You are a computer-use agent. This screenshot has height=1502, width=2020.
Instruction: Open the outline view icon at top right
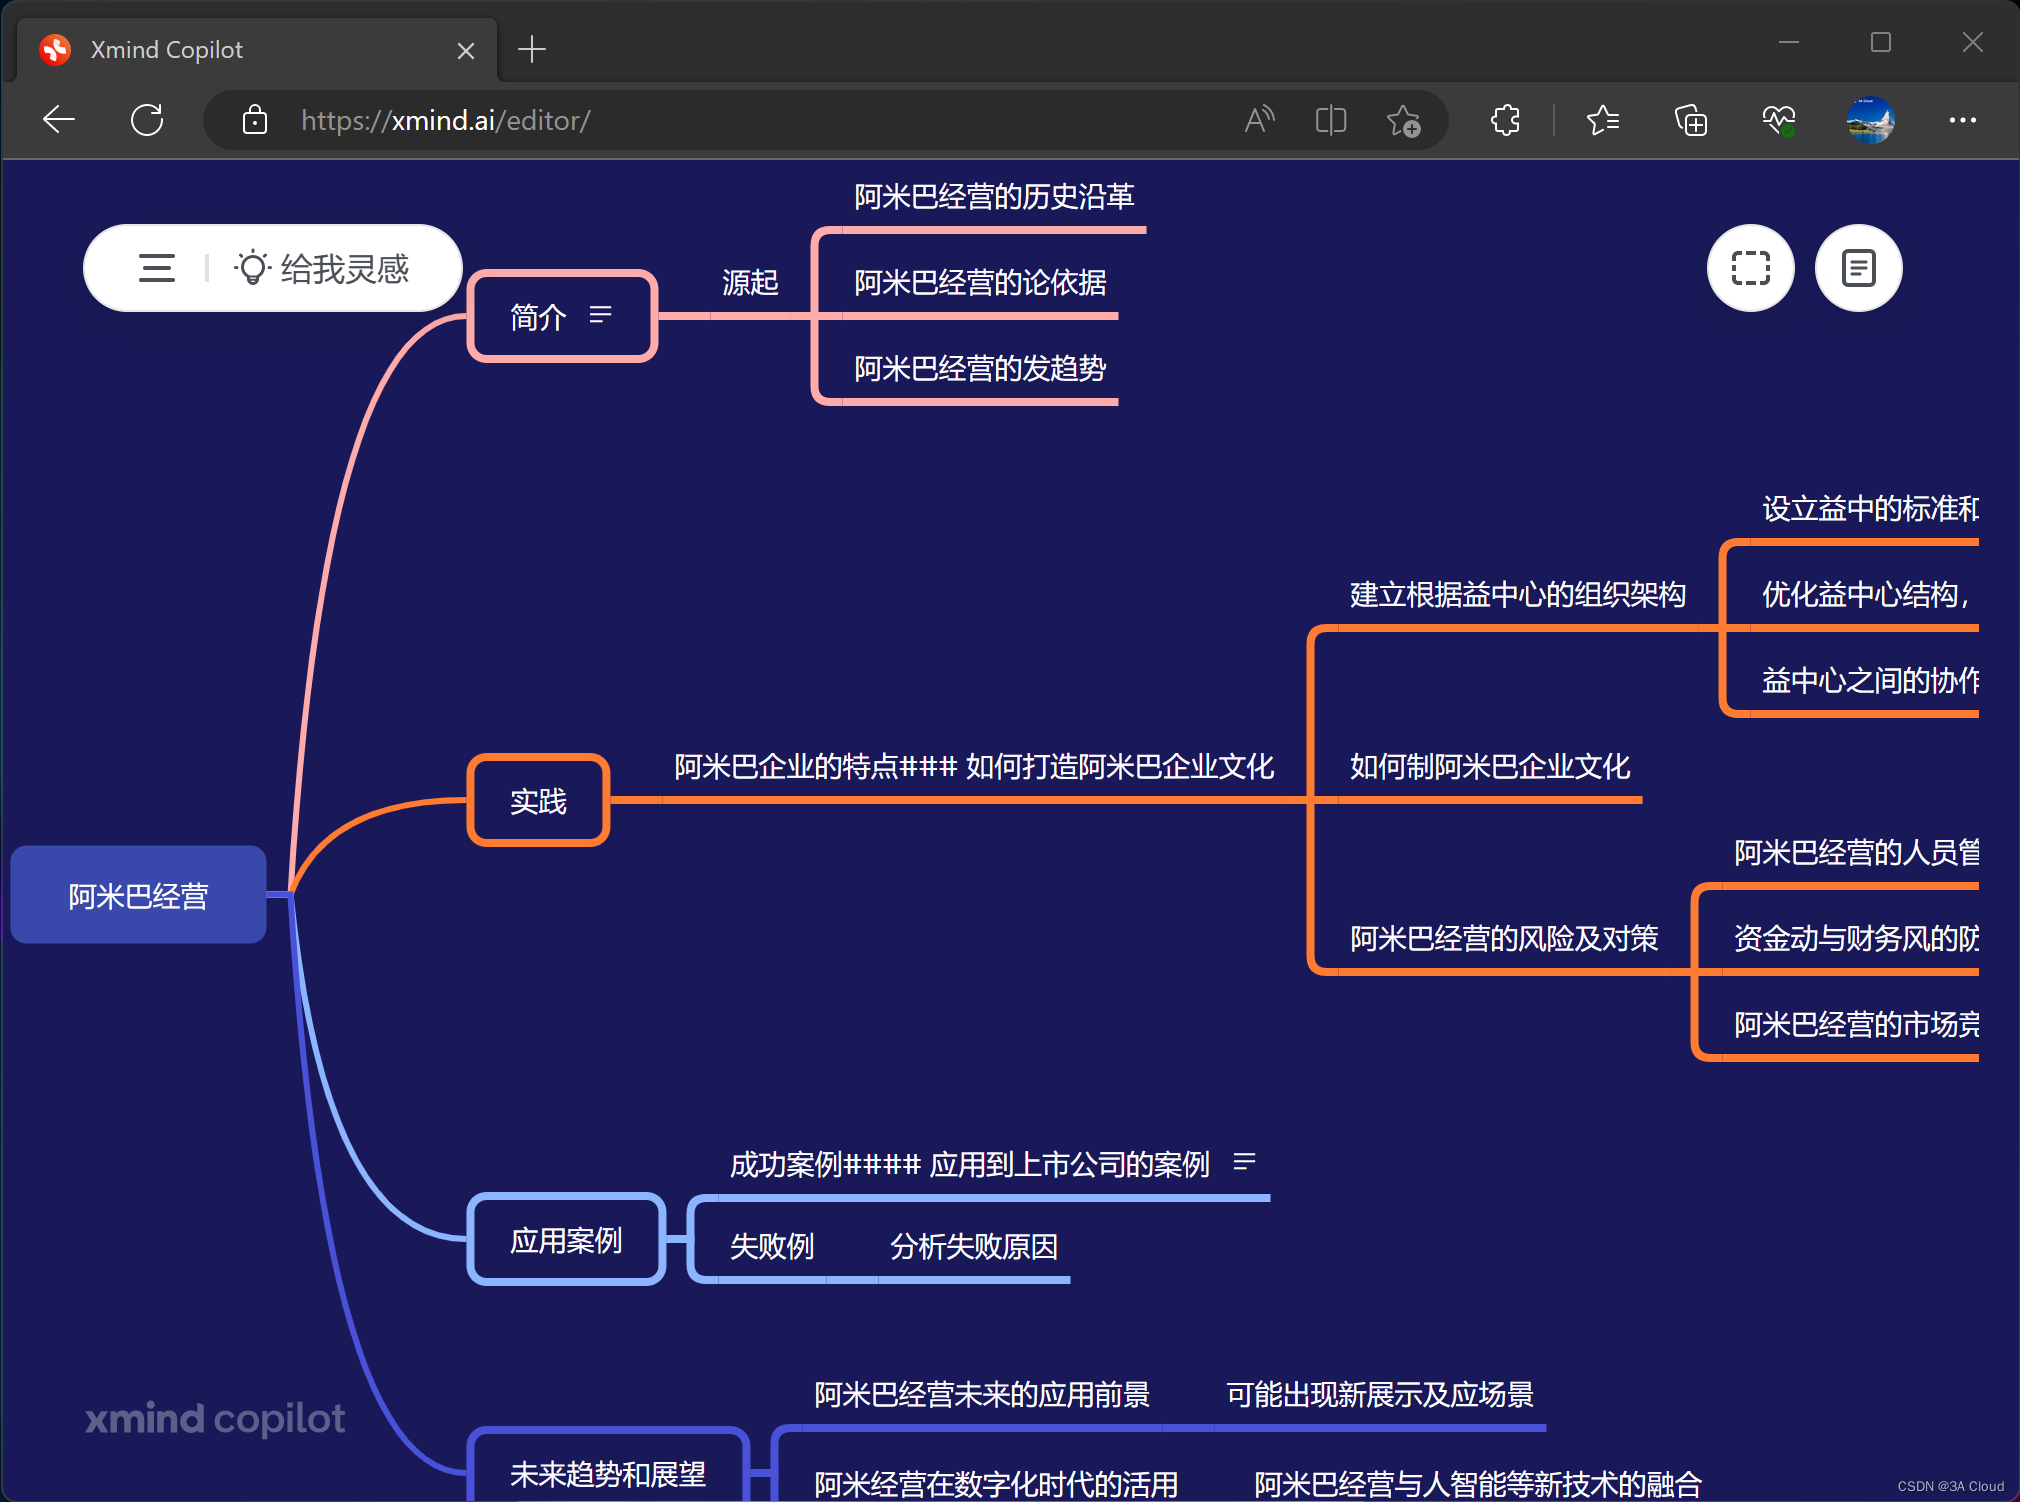(1858, 268)
